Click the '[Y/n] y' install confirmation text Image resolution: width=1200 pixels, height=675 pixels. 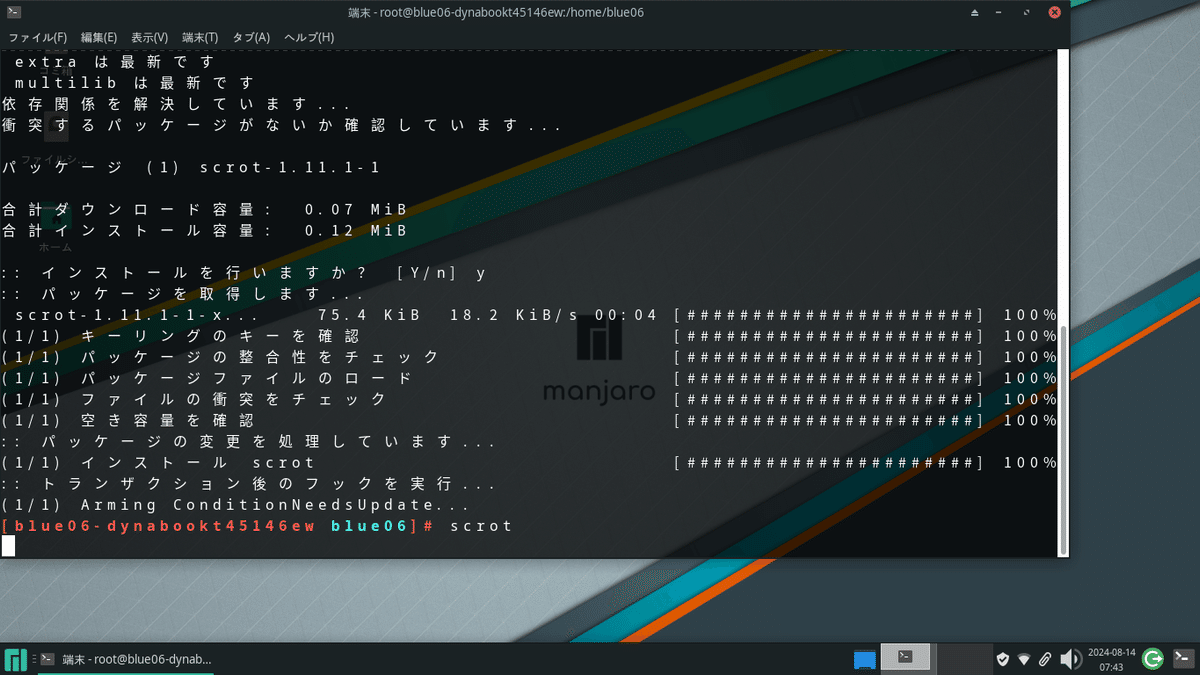click(x=441, y=272)
